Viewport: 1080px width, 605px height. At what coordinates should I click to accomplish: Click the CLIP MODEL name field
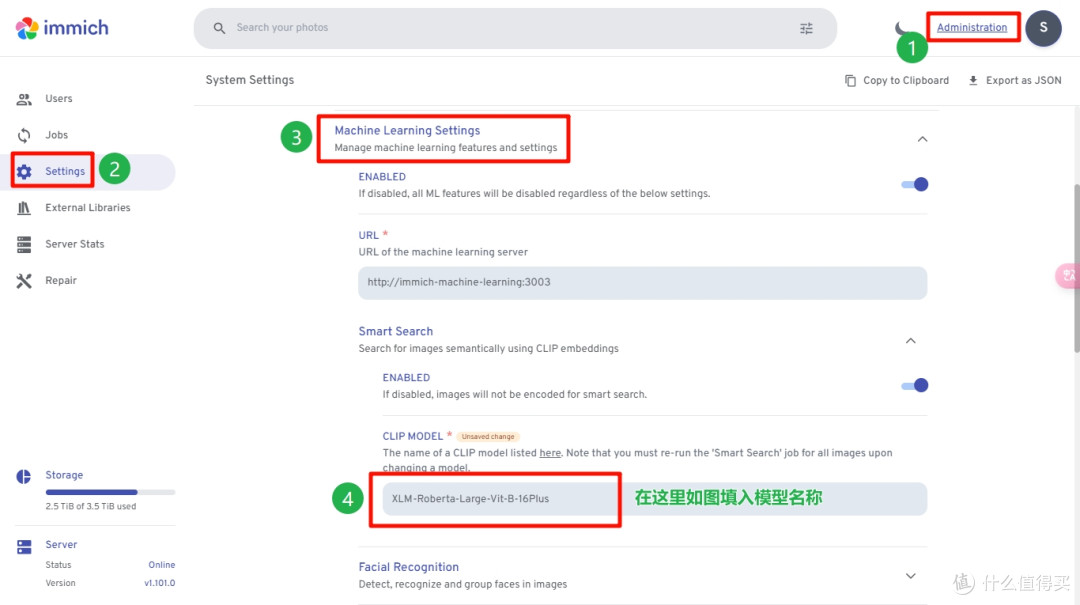(654, 499)
